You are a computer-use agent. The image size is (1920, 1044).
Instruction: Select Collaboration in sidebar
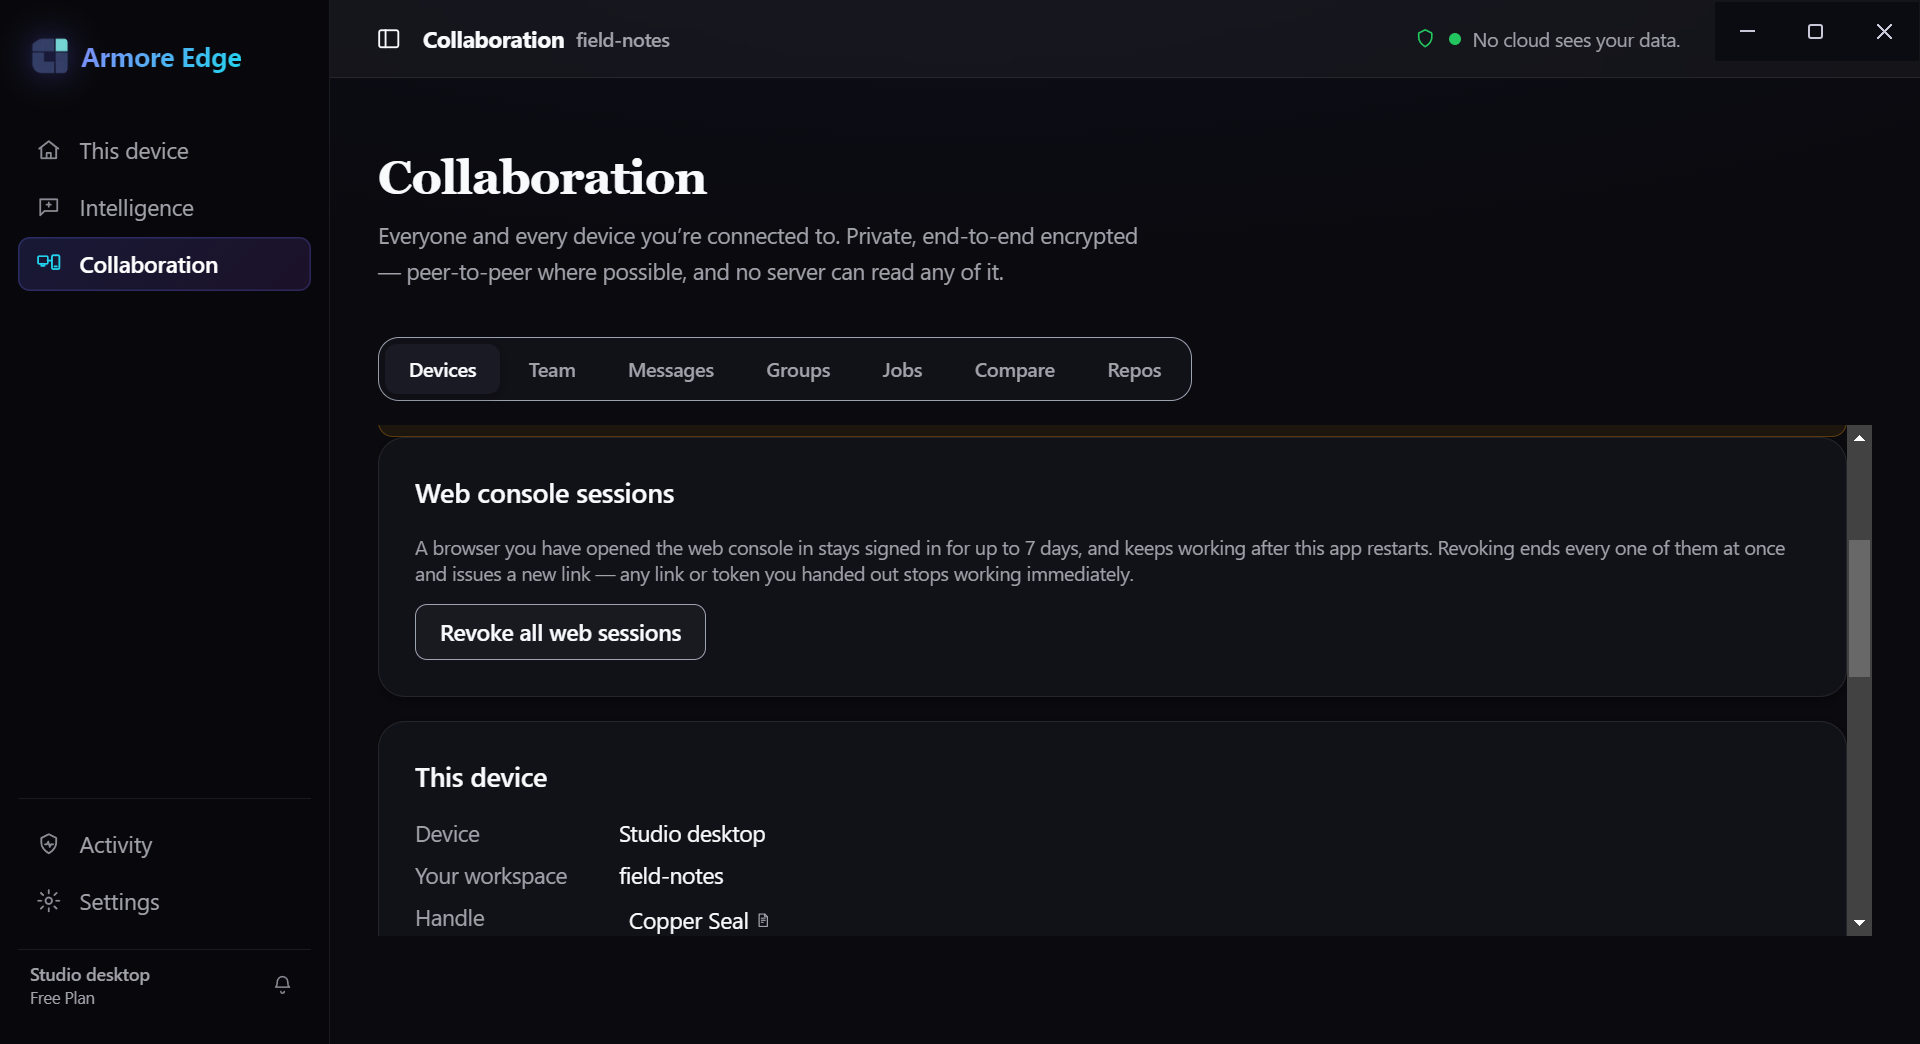click(164, 264)
